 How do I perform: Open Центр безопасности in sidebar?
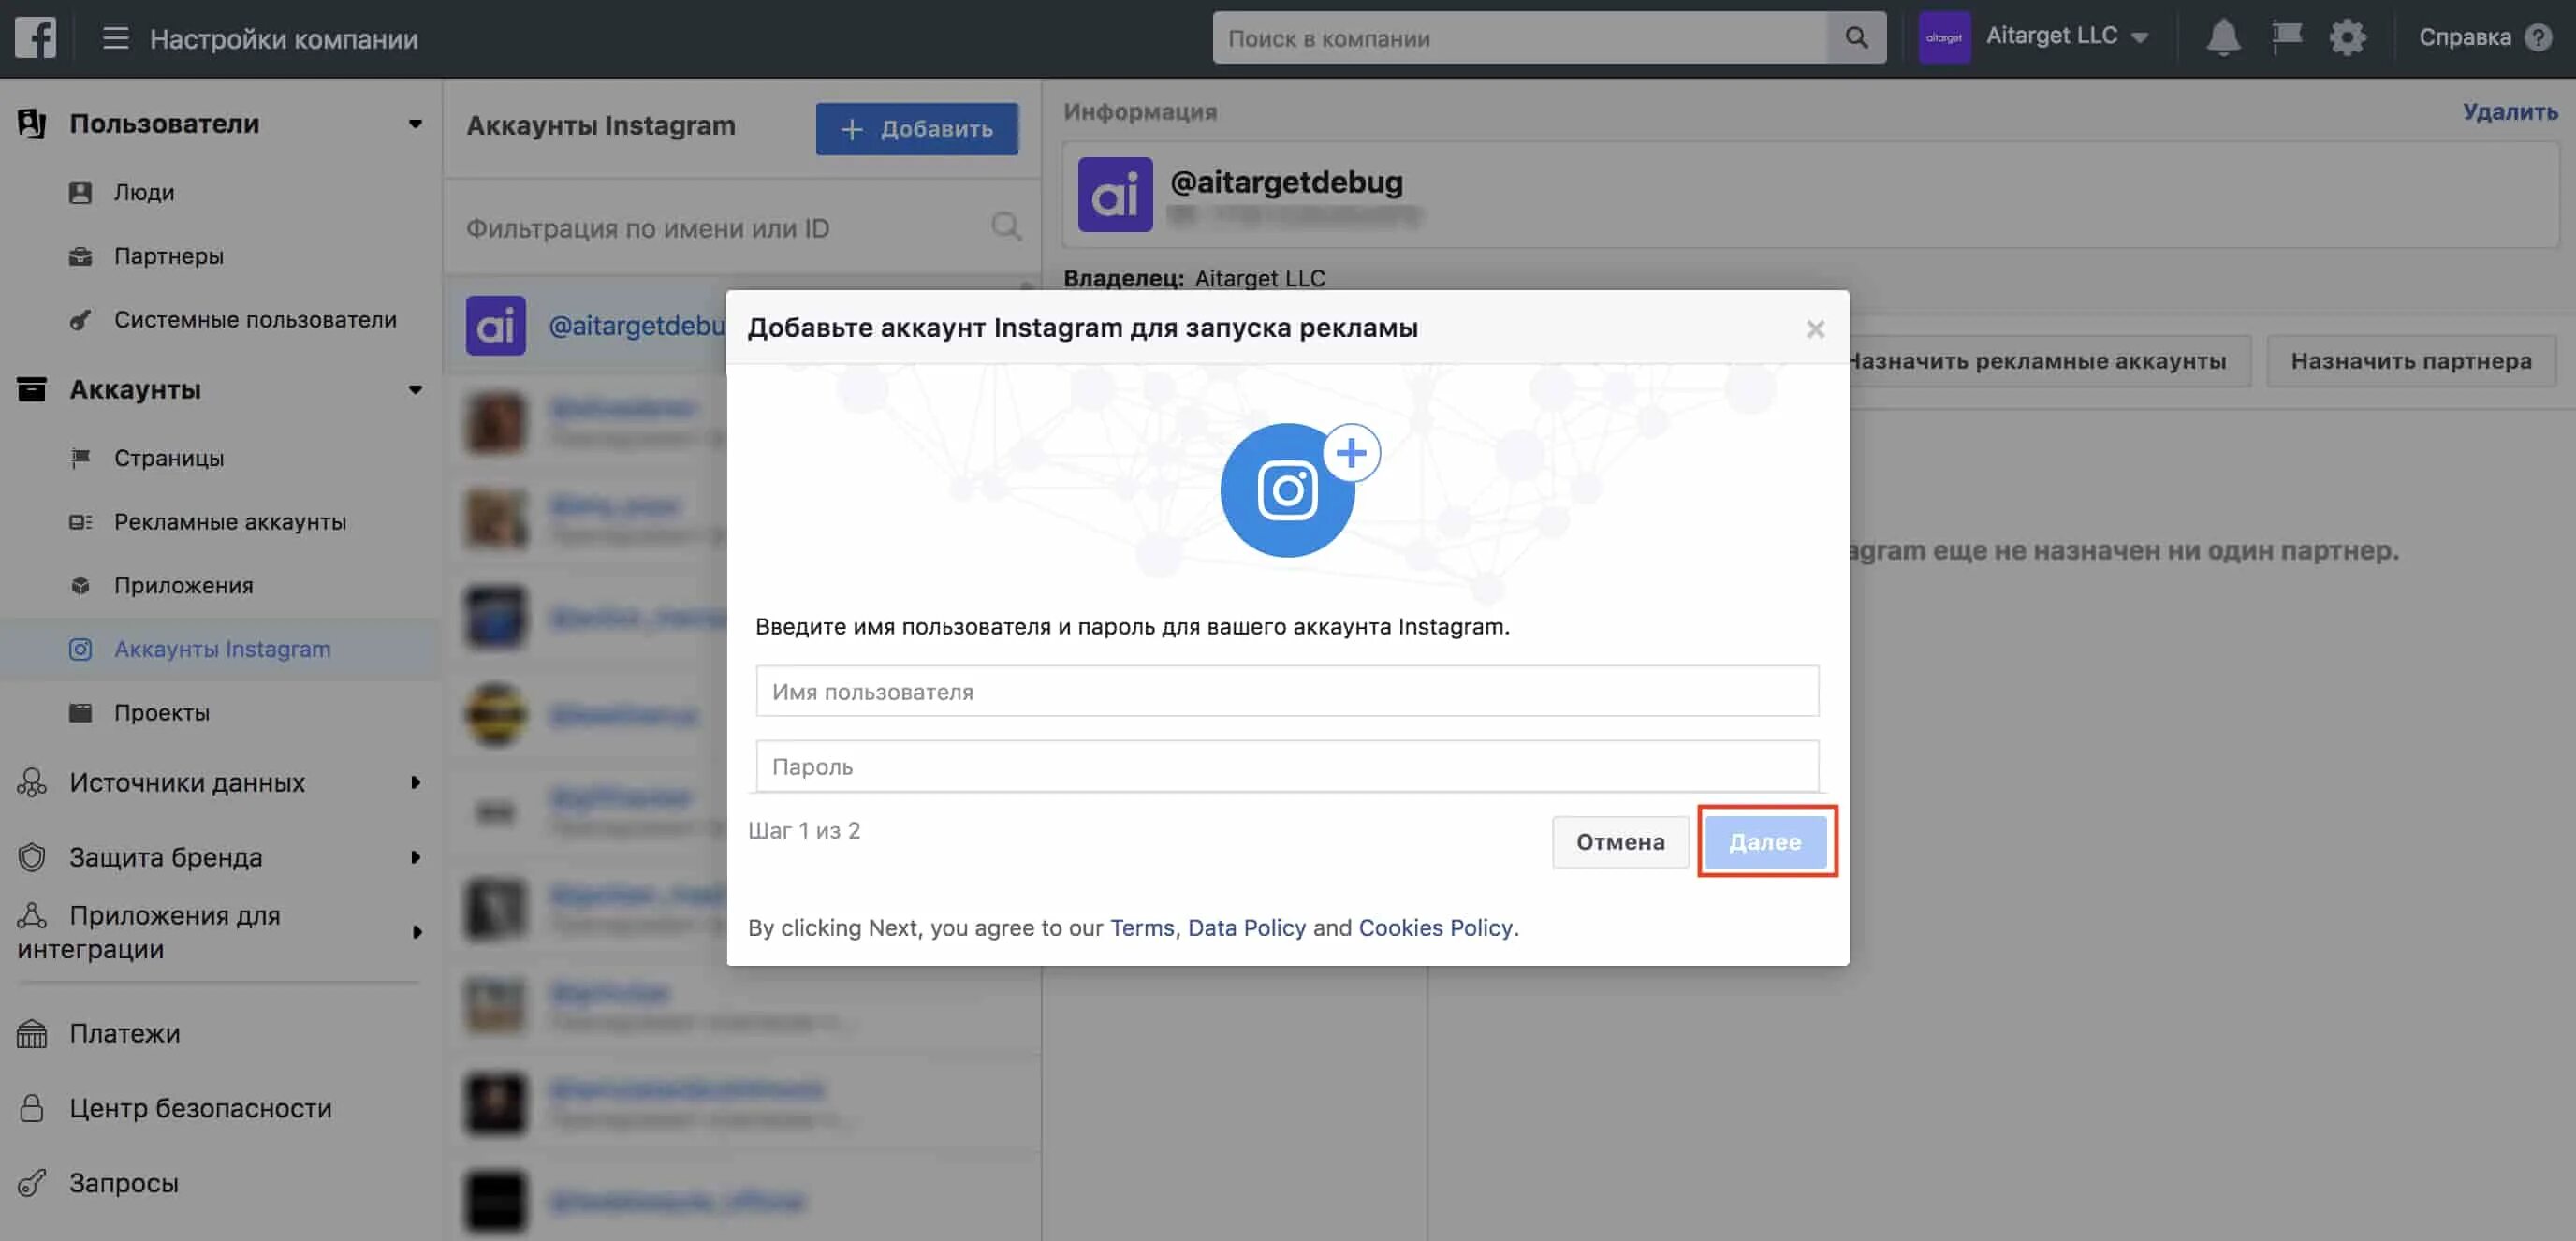coord(199,1108)
